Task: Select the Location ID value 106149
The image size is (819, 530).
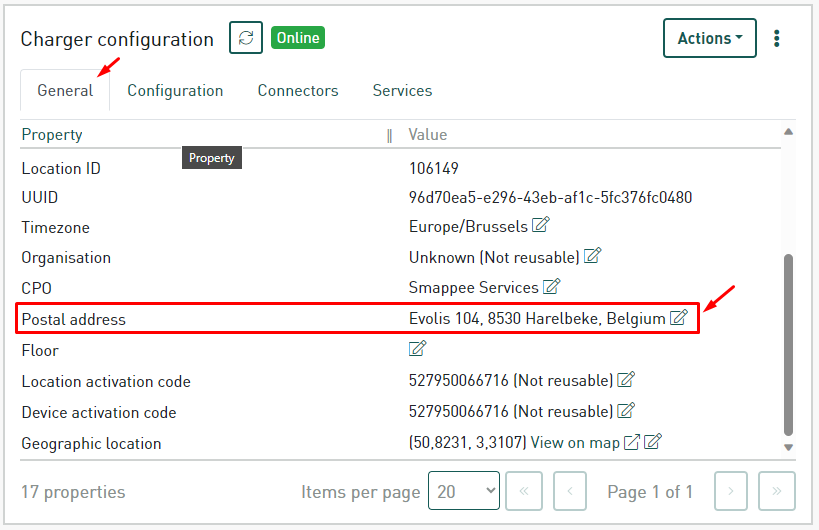Action: 434,168
